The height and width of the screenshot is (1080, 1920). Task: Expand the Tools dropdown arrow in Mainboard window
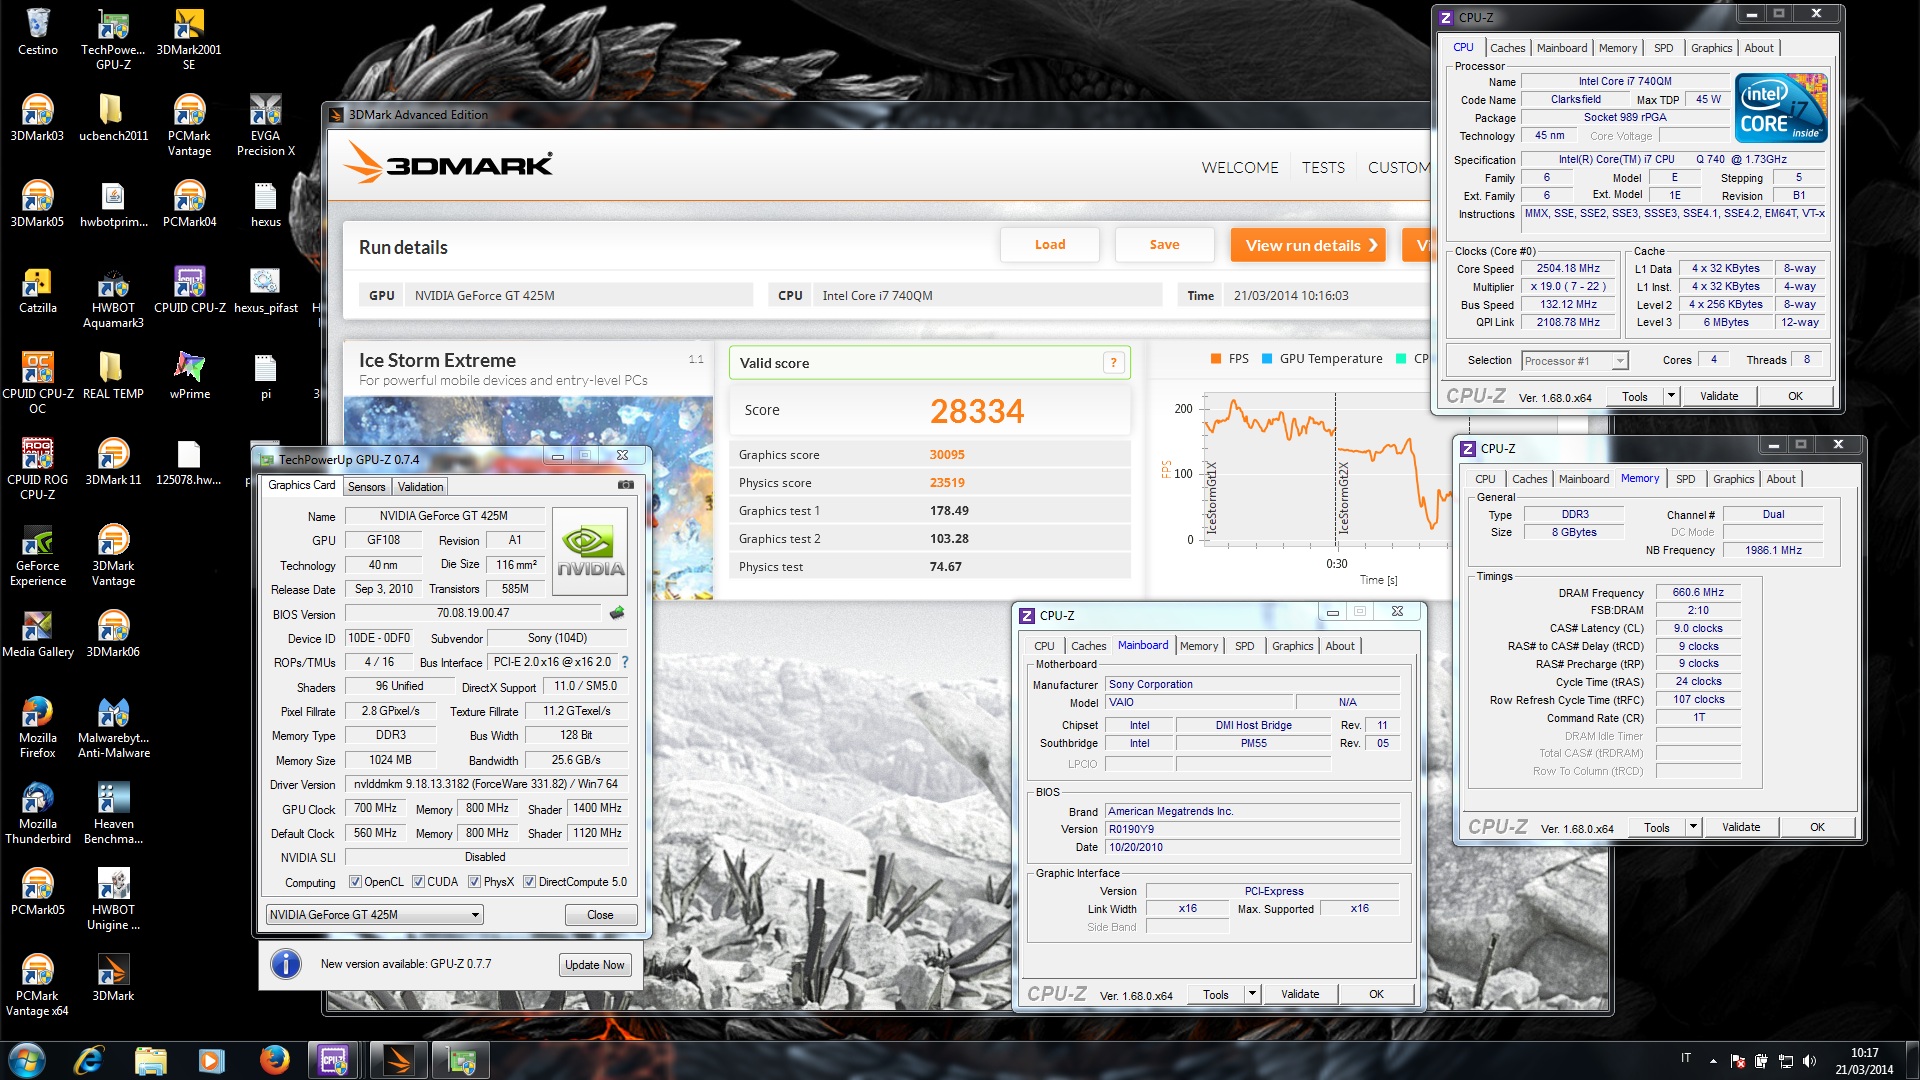(x=1251, y=994)
